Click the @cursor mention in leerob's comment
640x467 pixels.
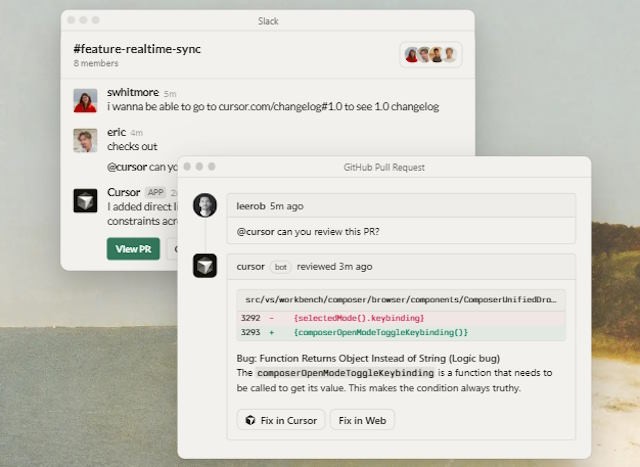pyautogui.click(x=256, y=231)
